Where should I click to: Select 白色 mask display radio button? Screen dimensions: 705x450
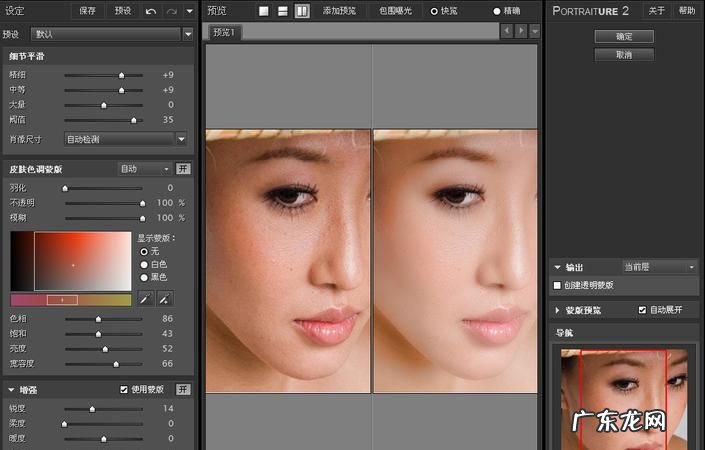(x=144, y=264)
